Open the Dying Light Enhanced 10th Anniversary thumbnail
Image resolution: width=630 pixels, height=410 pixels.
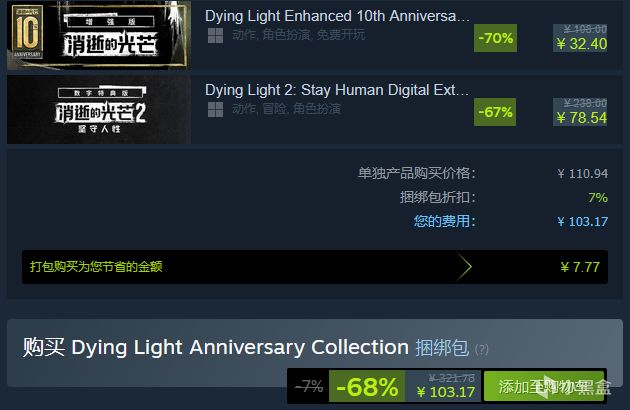(99, 35)
